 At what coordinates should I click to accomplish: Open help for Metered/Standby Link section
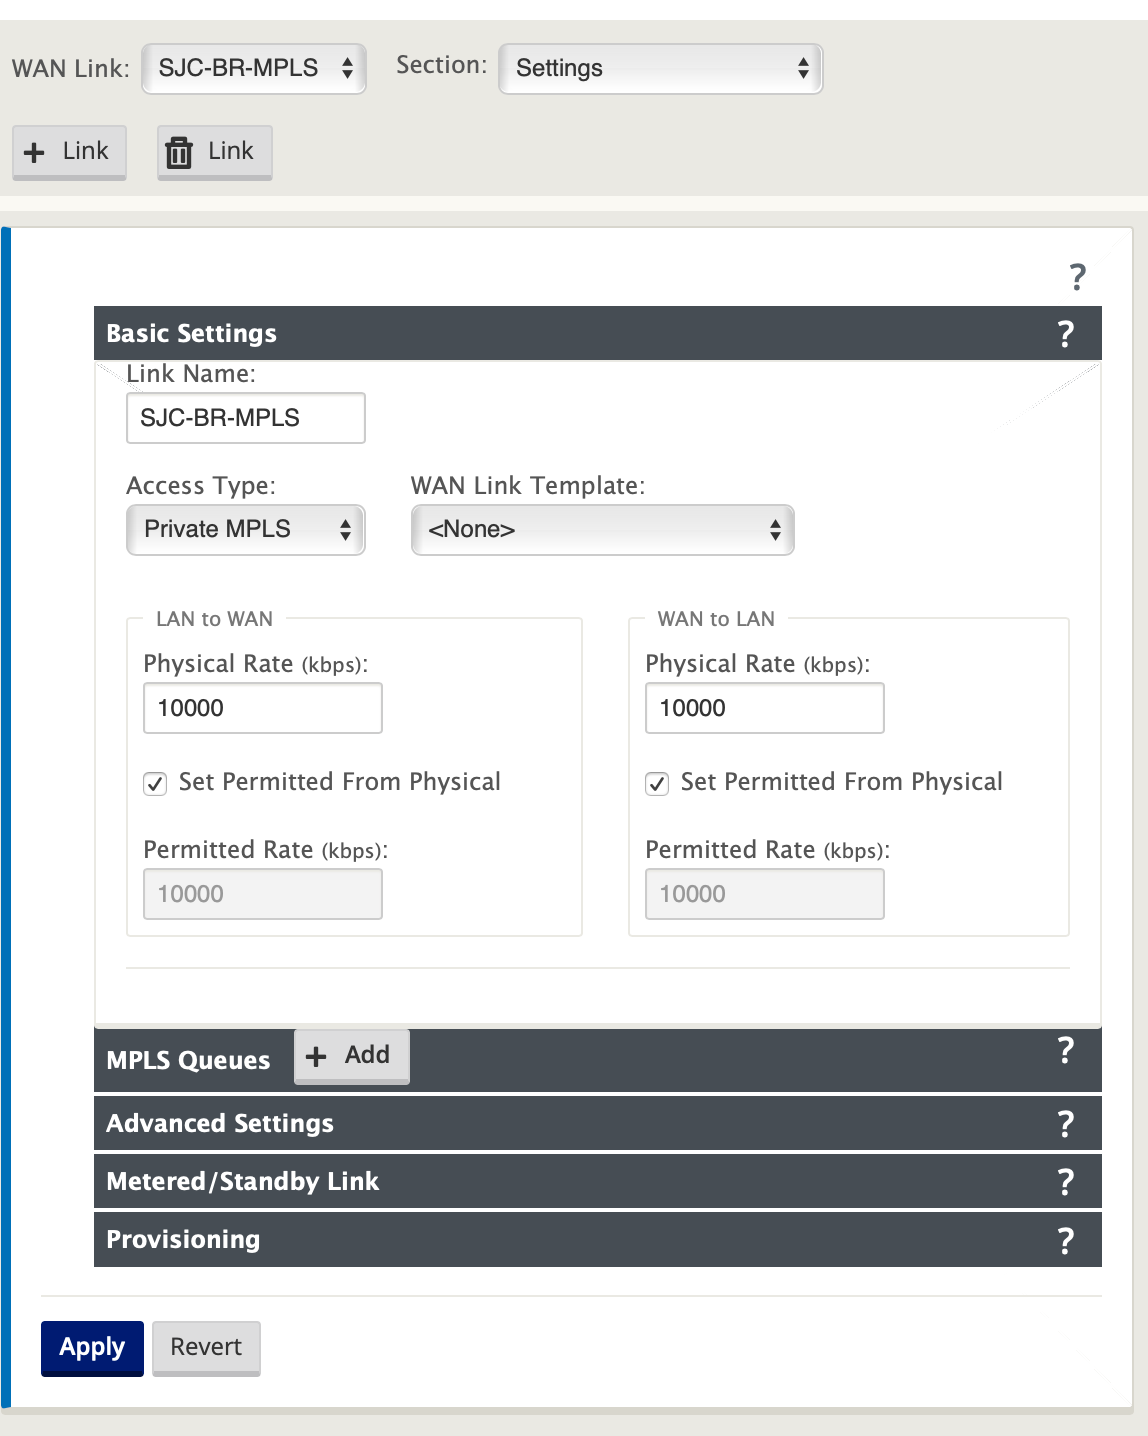click(1066, 1182)
